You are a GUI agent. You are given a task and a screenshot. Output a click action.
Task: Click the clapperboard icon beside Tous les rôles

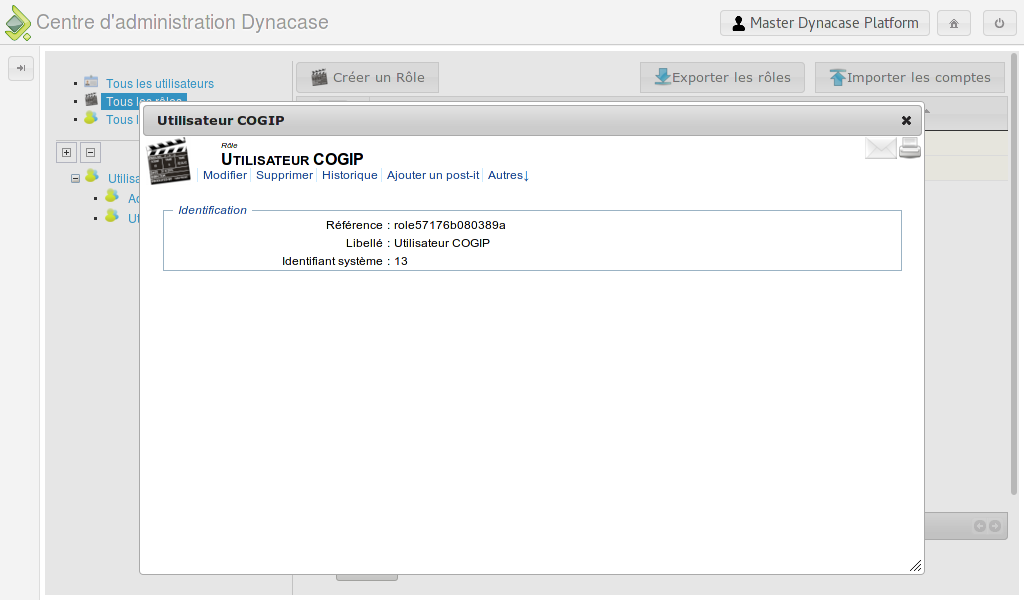[x=91, y=100]
